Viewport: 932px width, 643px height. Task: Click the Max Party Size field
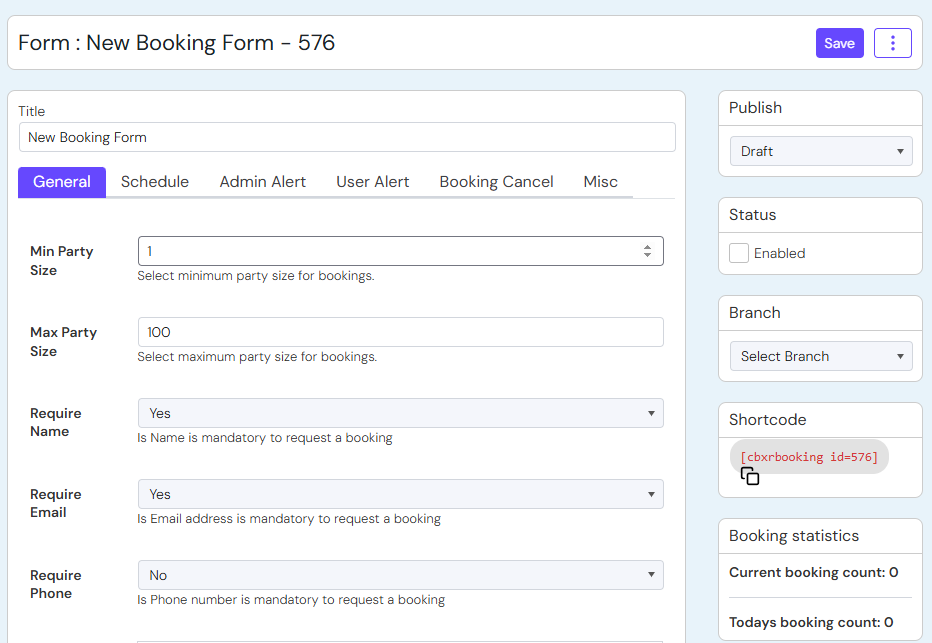[x=401, y=332]
